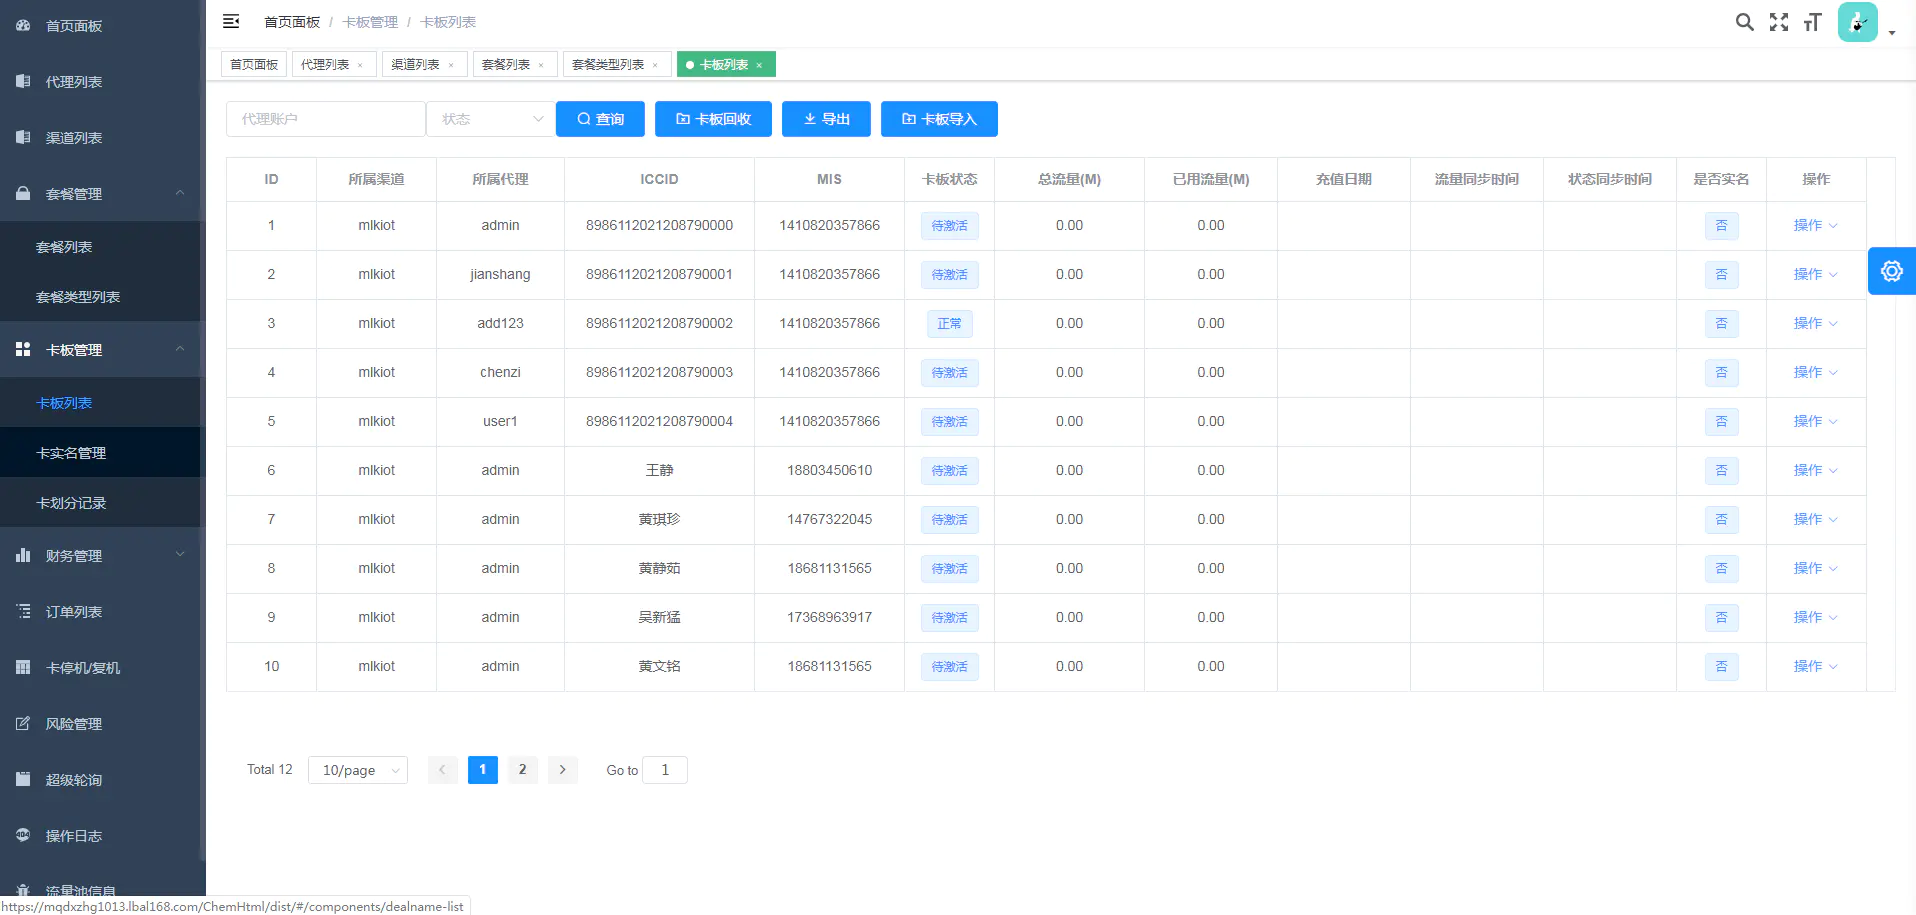
Task: Toggle fullscreen mode icon
Action: pos(1778,22)
